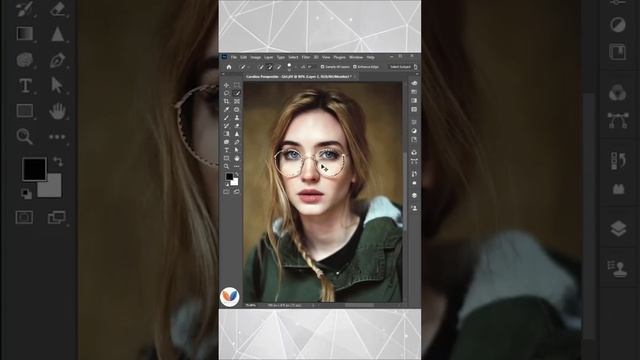
Task: Select the Sharpen triangle tool
Action: coord(237,134)
